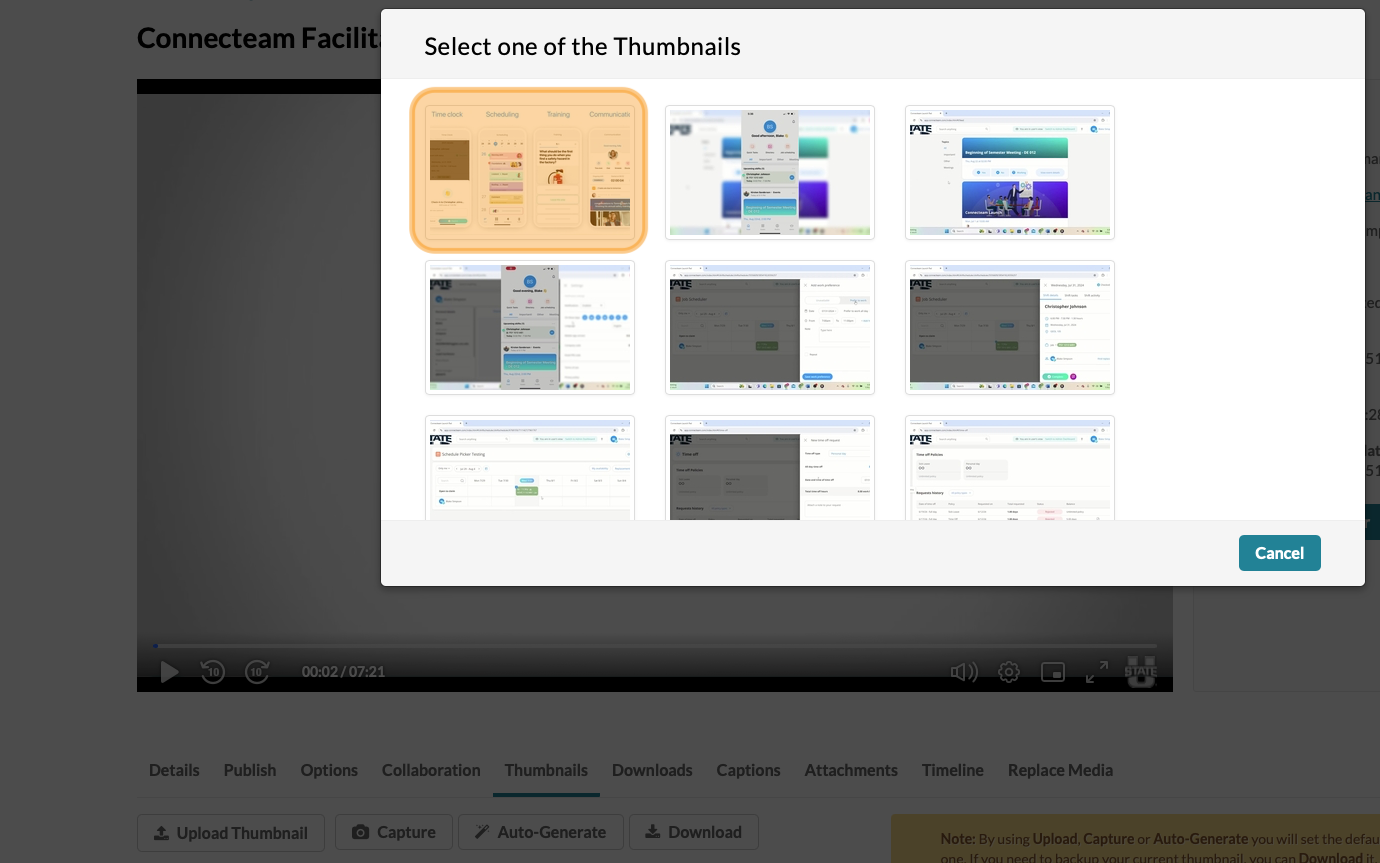Cancel the thumbnail selection dialog
The width and height of the screenshot is (1380, 863).
point(1279,552)
